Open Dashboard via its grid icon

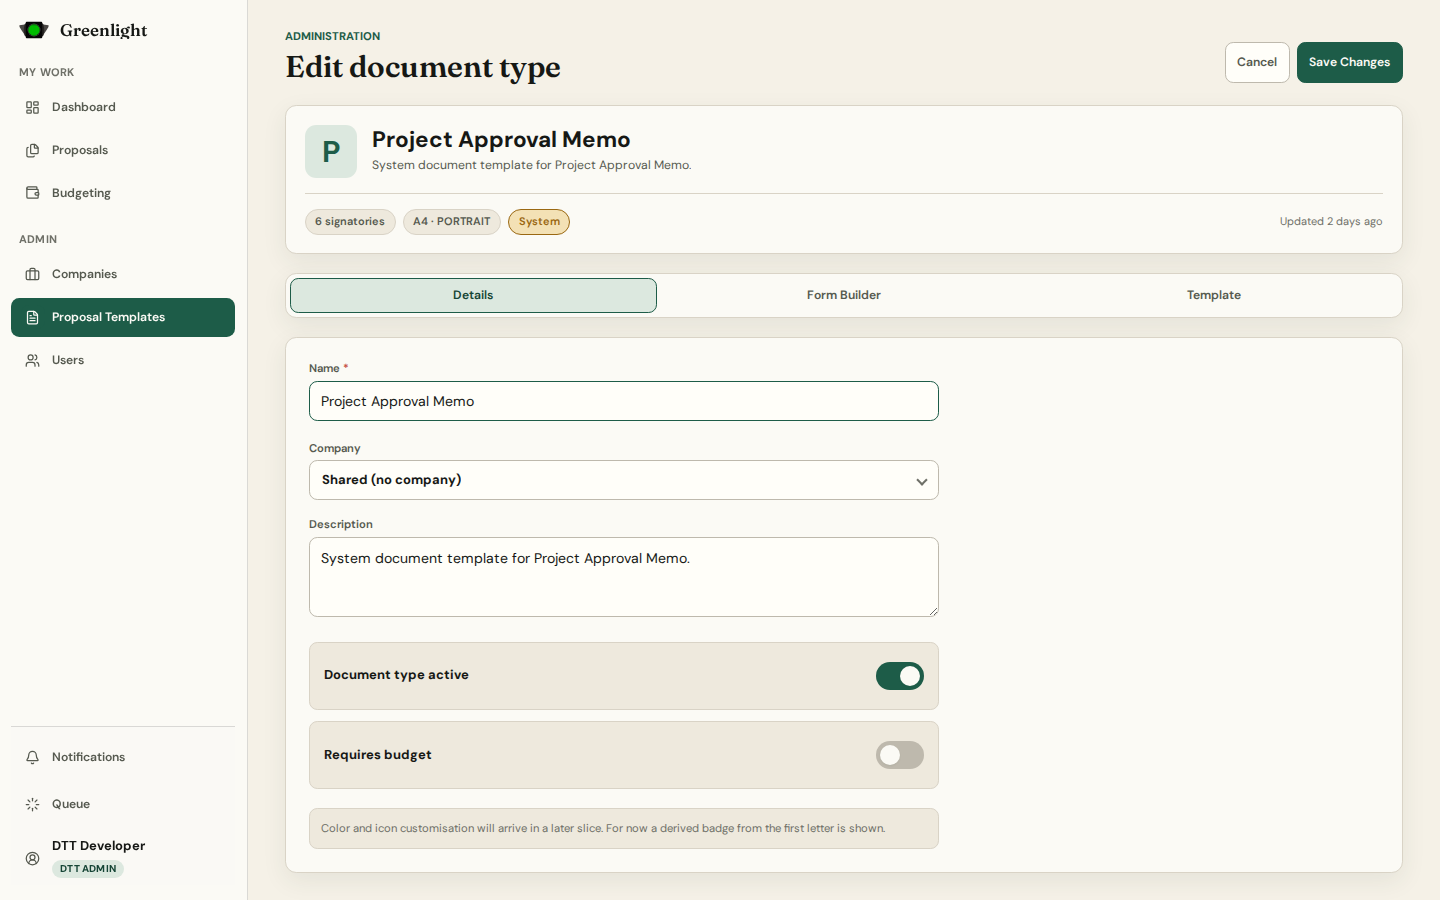[33, 107]
